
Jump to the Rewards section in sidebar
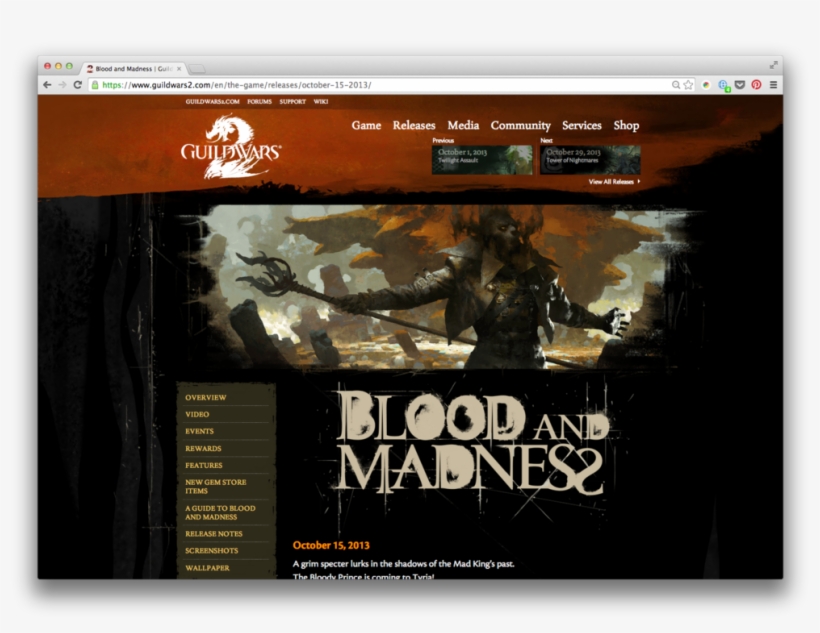point(203,448)
